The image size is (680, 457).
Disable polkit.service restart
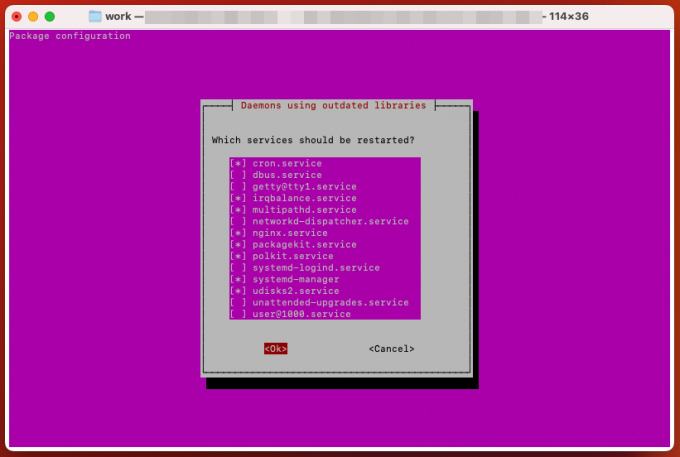[x=237, y=256]
